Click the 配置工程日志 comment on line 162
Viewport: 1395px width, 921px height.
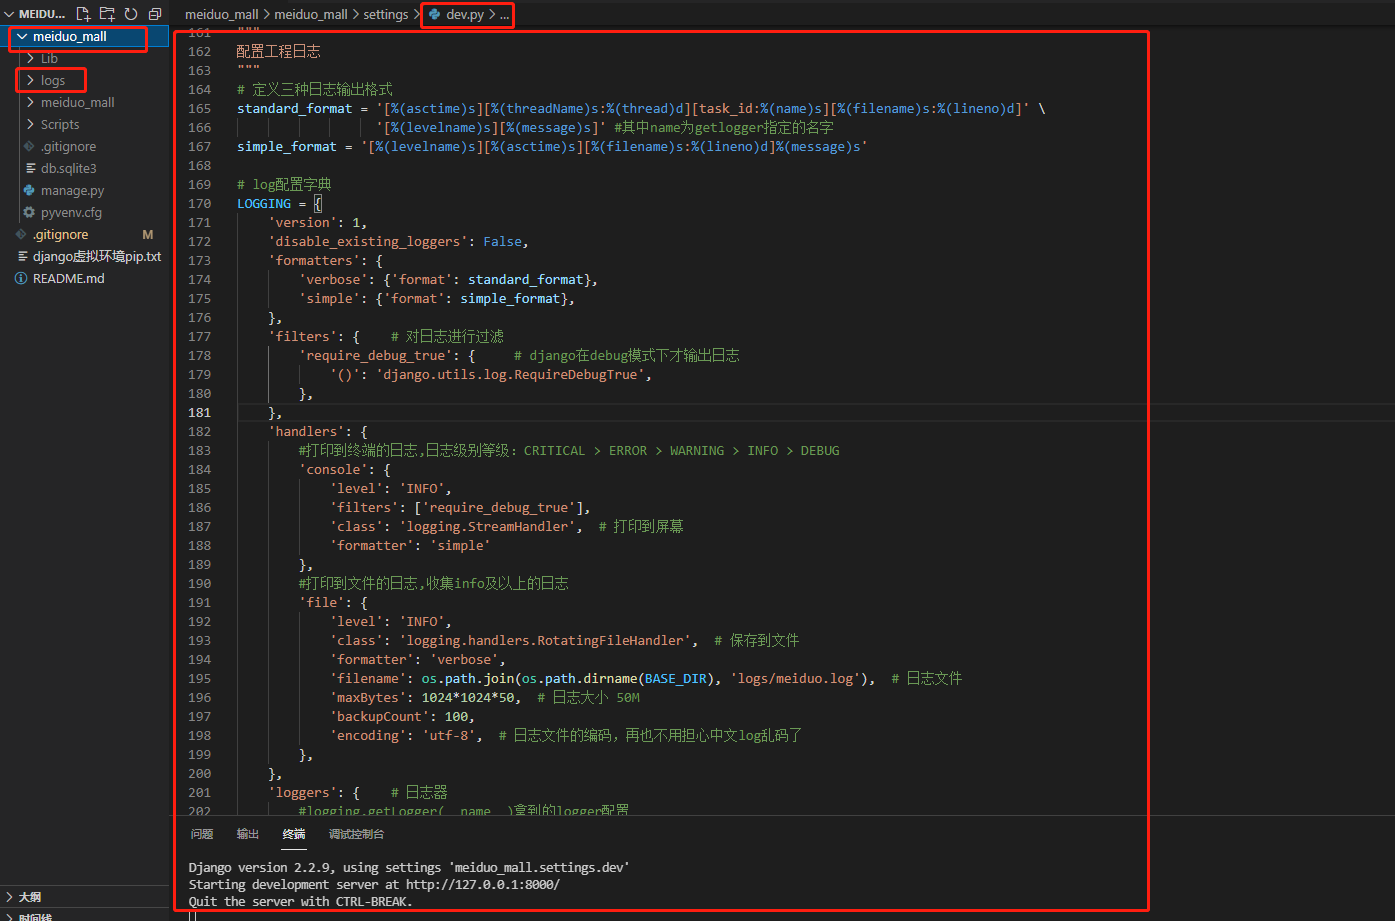278,51
